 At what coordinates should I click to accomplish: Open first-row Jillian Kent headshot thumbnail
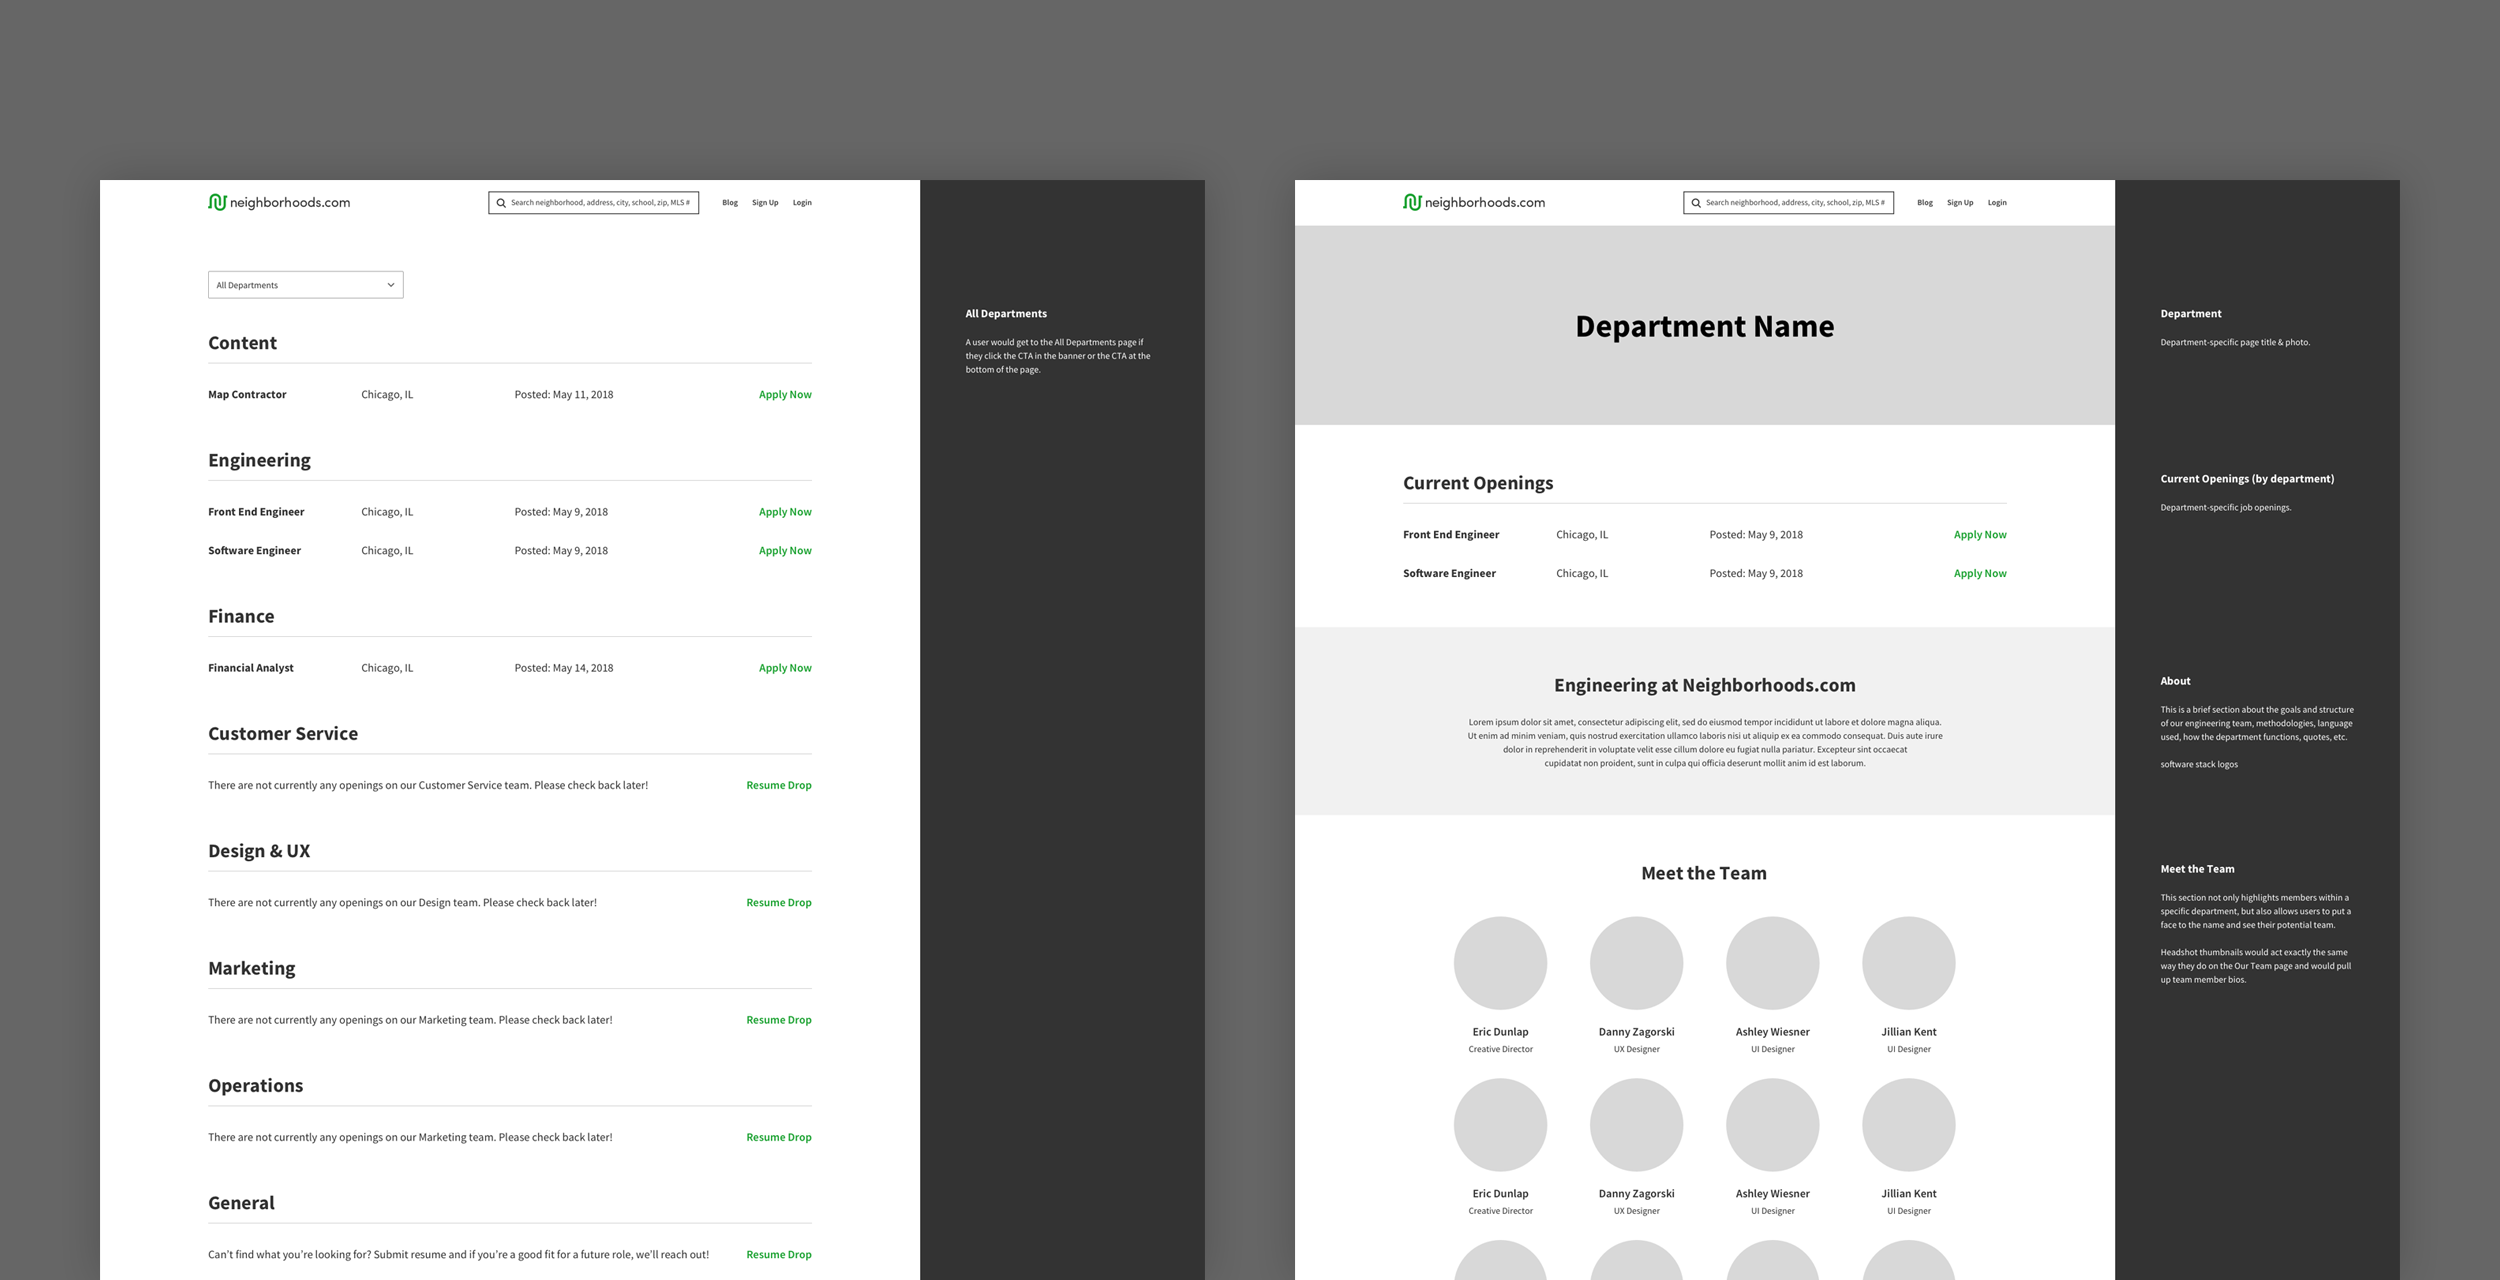pos(1908,963)
